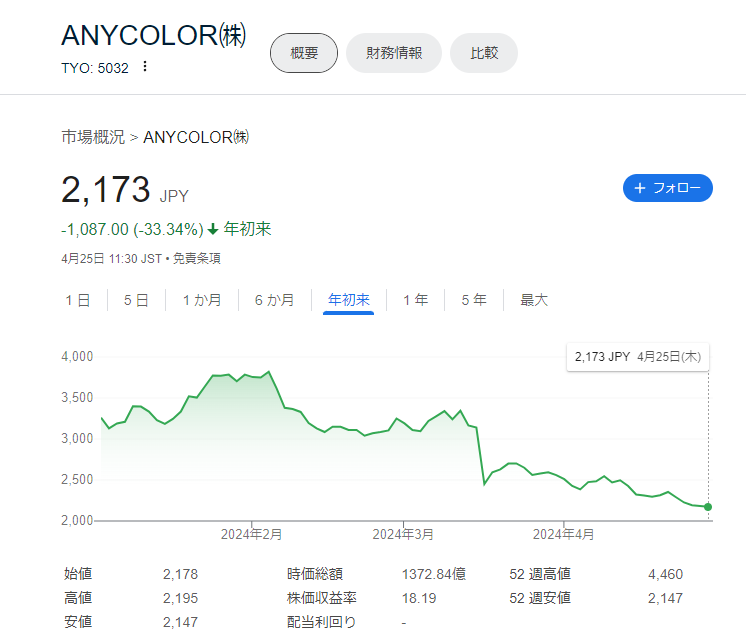Open the three-dot menu beside TYO: 5032
Screen dimensions: 746x643
(145, 67)
